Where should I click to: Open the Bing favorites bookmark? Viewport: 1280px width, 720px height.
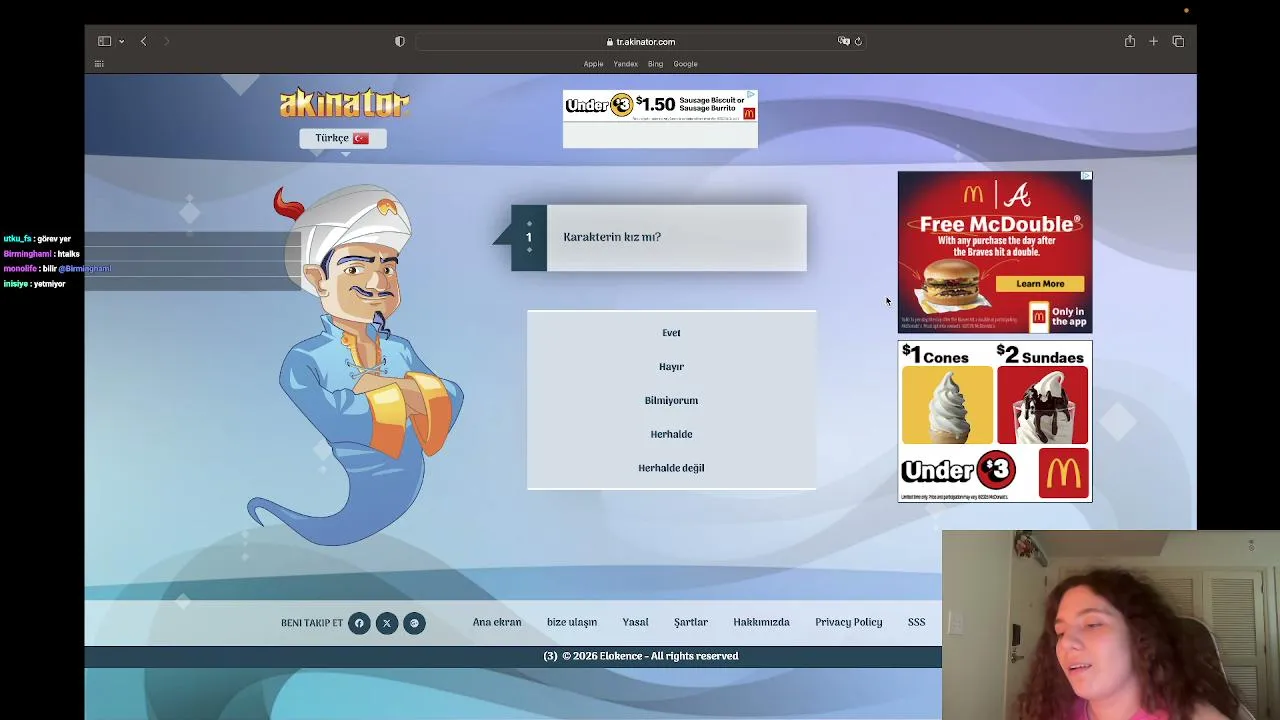(x=655, y=64)
